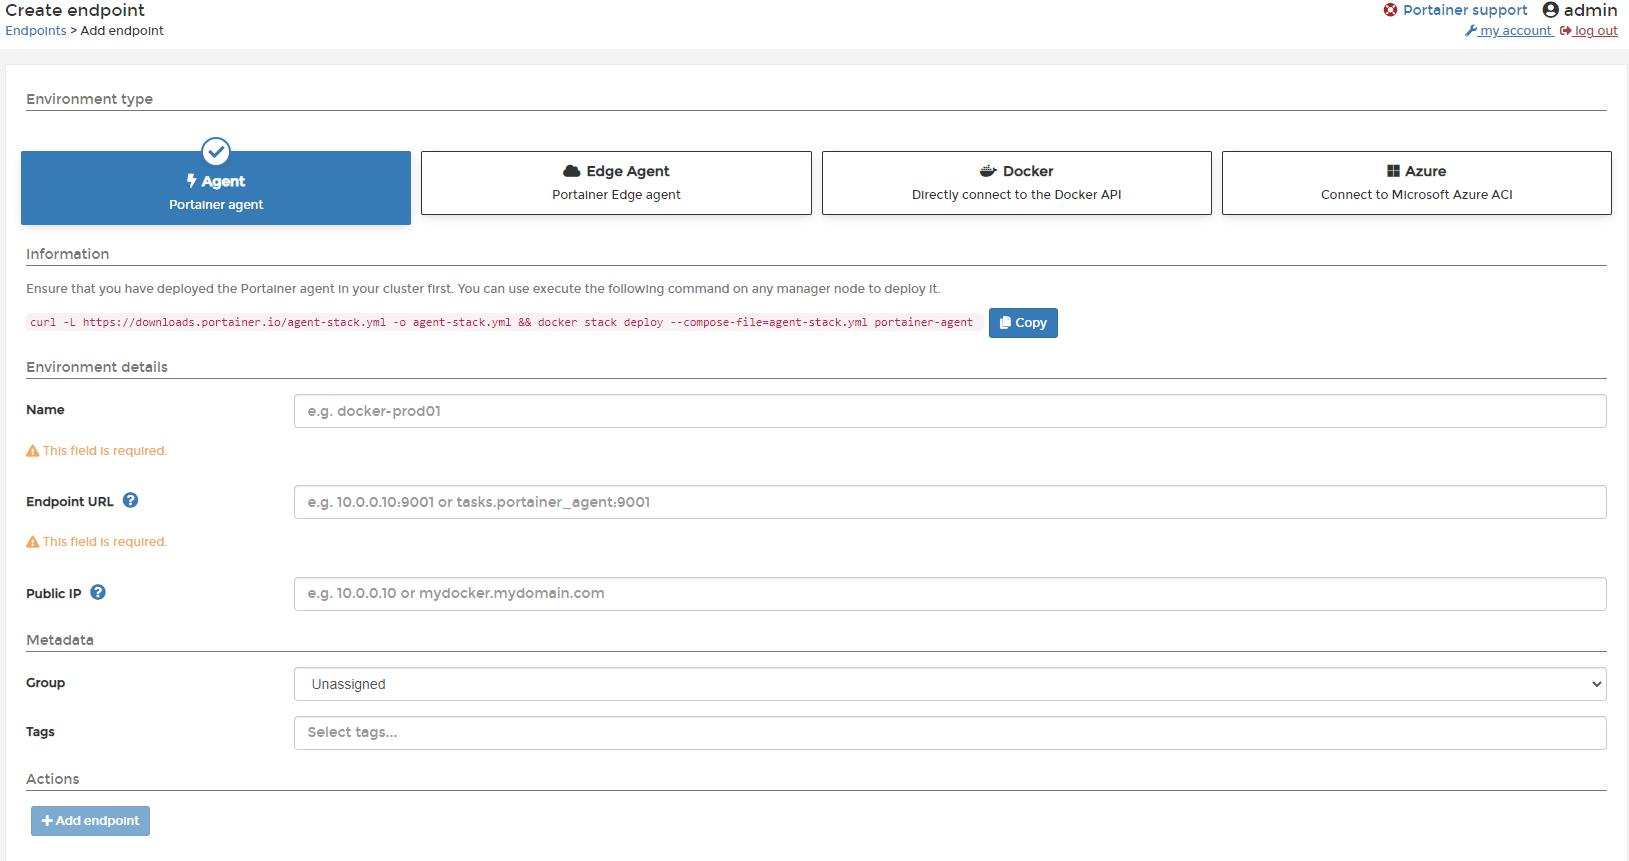Open Portainer support link

click(x=1465, y=10)
